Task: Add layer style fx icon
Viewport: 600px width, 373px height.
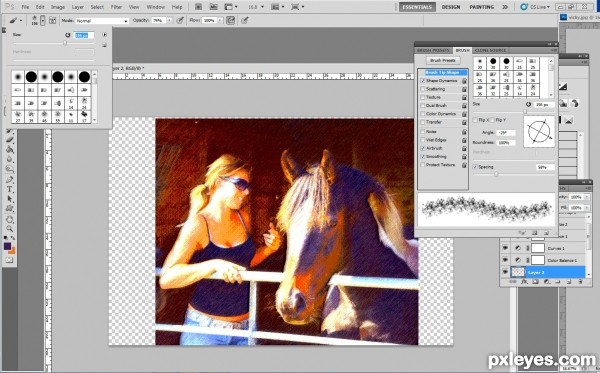Action: tap(524, 282)
